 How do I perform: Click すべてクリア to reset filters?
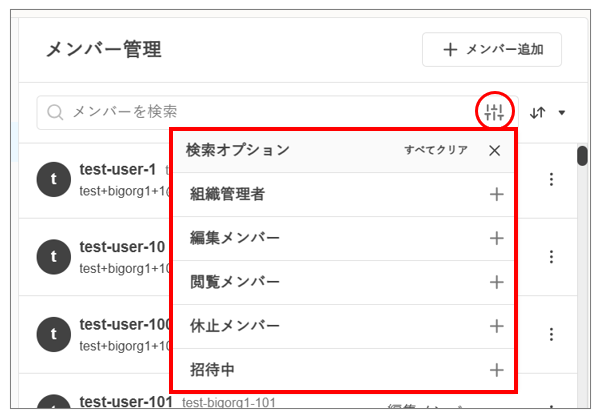tap(436, 150)
